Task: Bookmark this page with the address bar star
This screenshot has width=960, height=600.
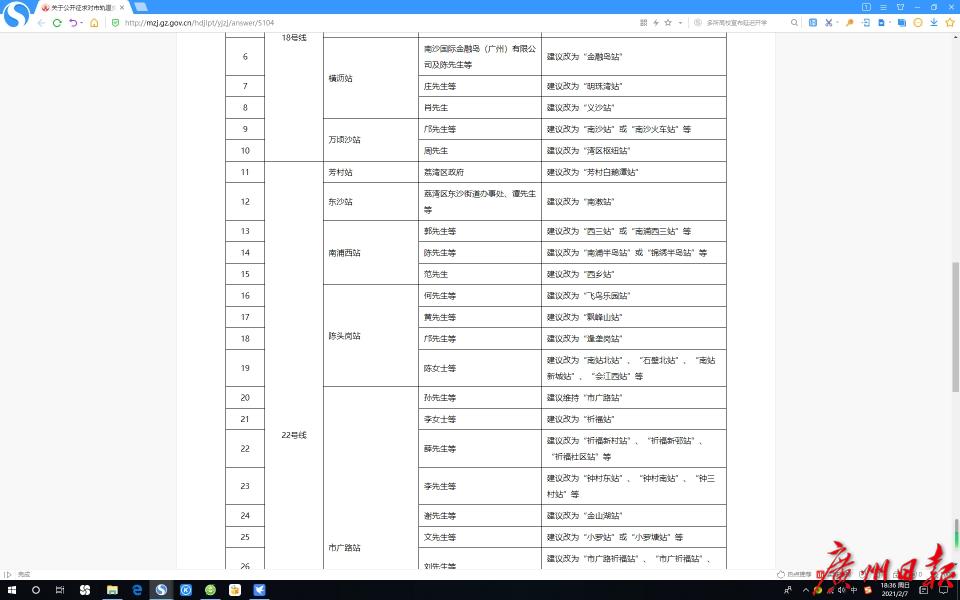Action: [x=667, y=22]
